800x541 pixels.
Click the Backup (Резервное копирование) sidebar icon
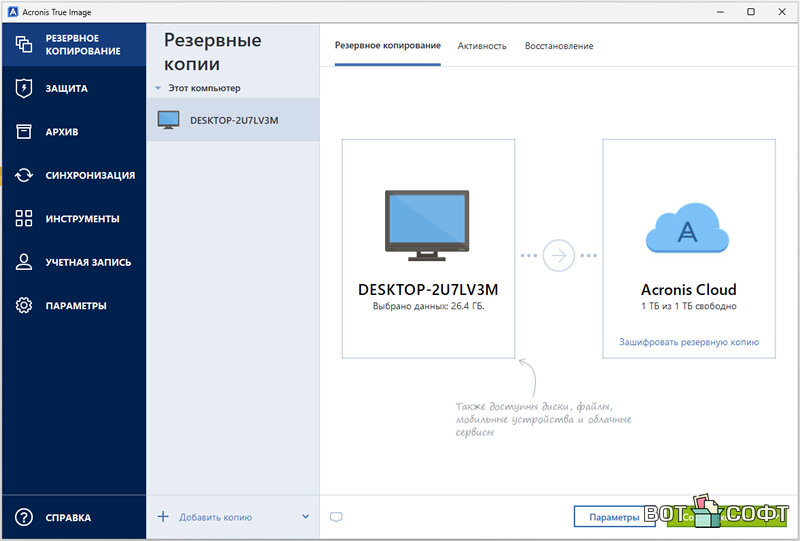pos(24,45)
